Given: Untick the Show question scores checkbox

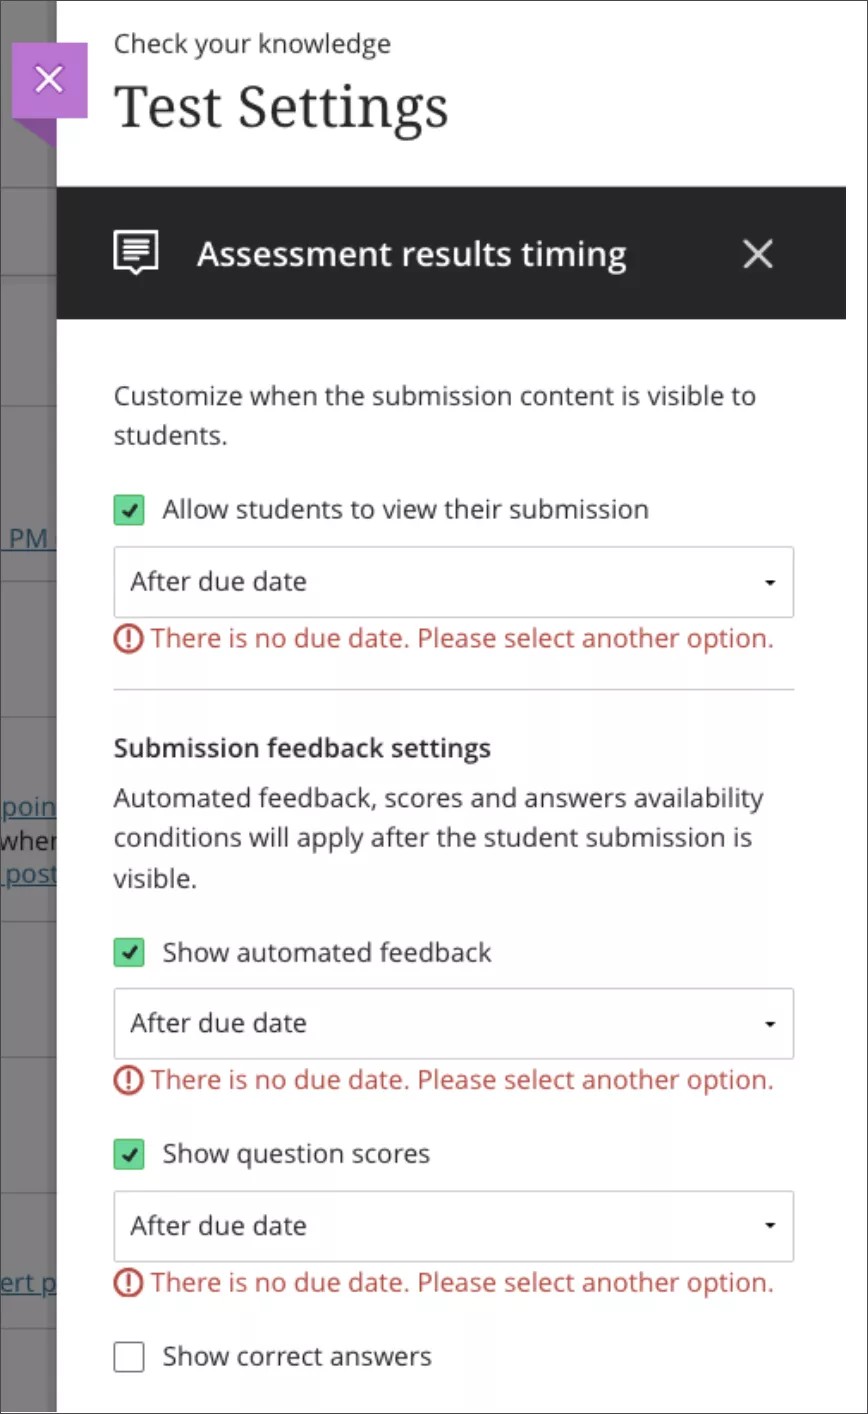Looking at the screenshot, I should point(129,1154).
